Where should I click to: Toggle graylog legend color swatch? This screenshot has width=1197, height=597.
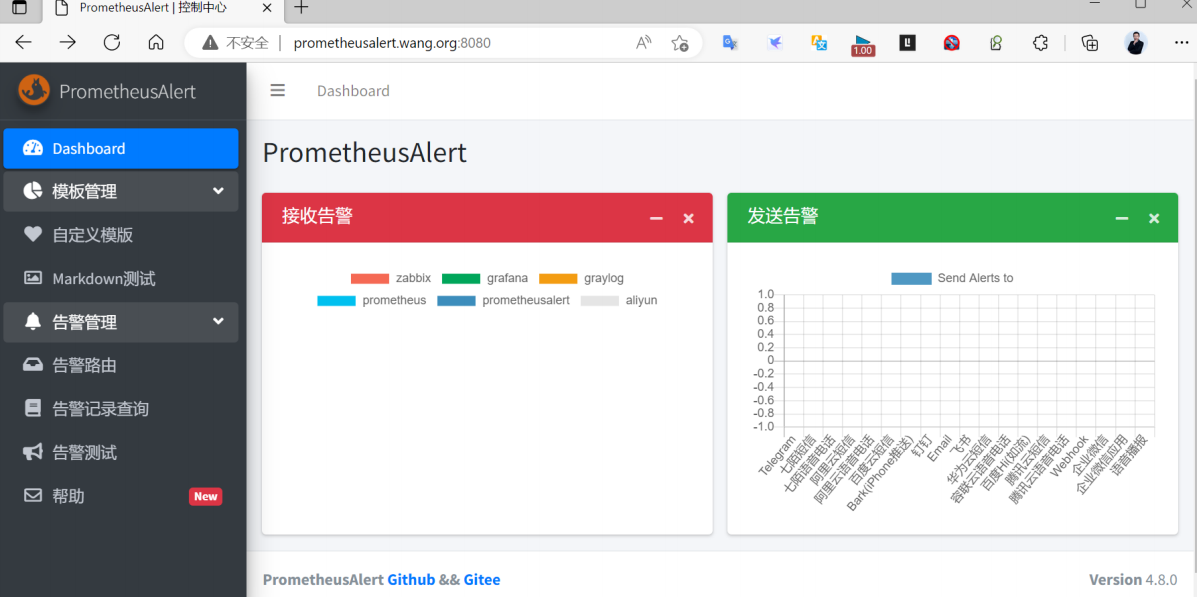coord(558,278)
